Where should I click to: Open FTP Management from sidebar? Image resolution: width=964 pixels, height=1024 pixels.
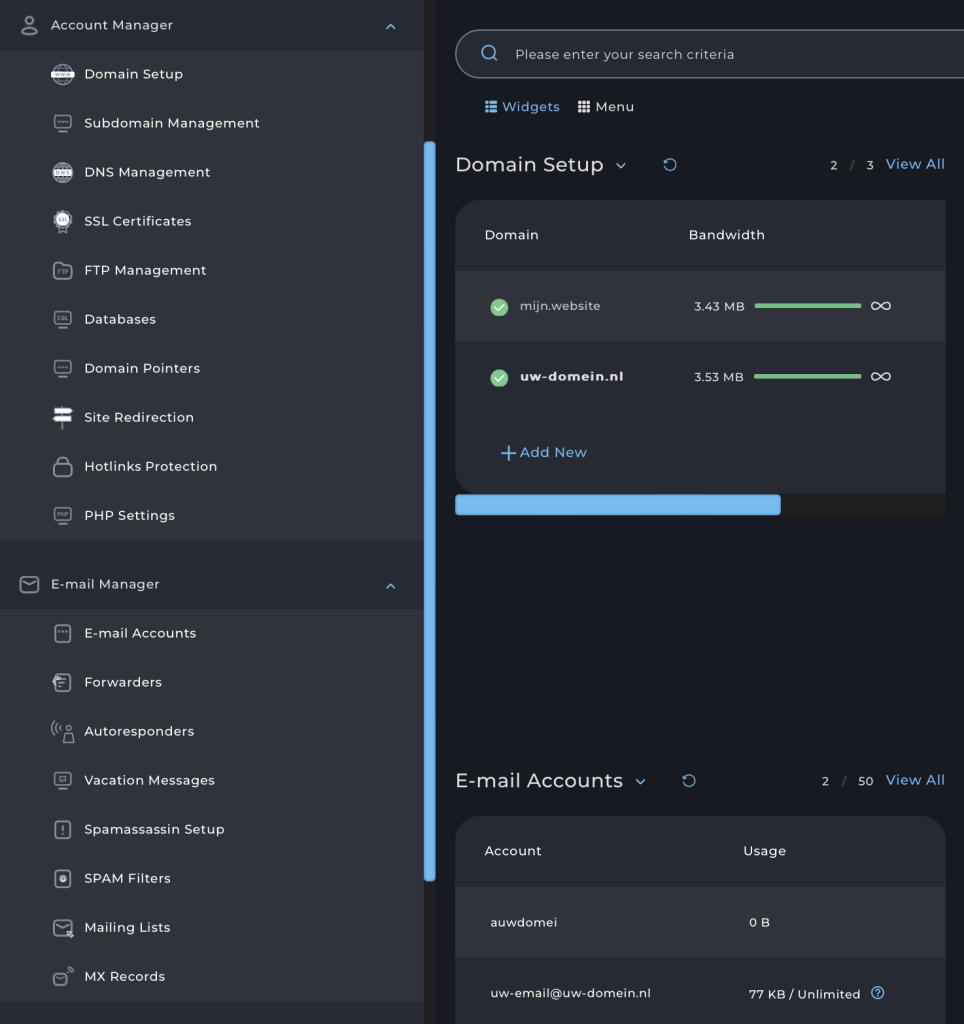tap(61, 270)
